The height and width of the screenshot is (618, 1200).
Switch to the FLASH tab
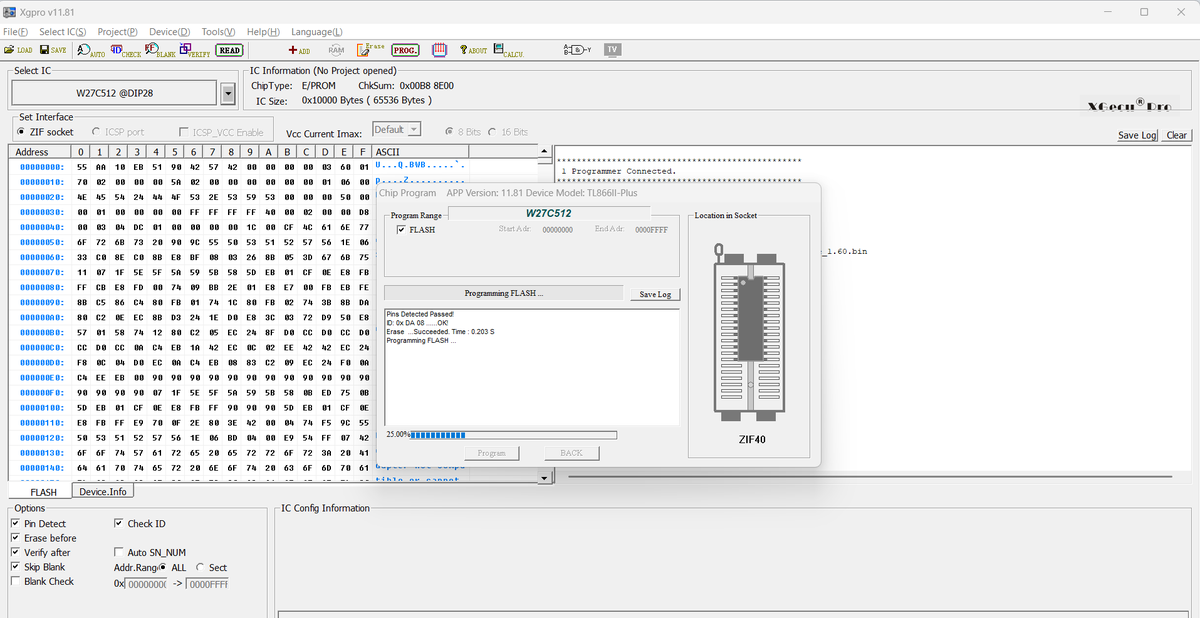43,492
